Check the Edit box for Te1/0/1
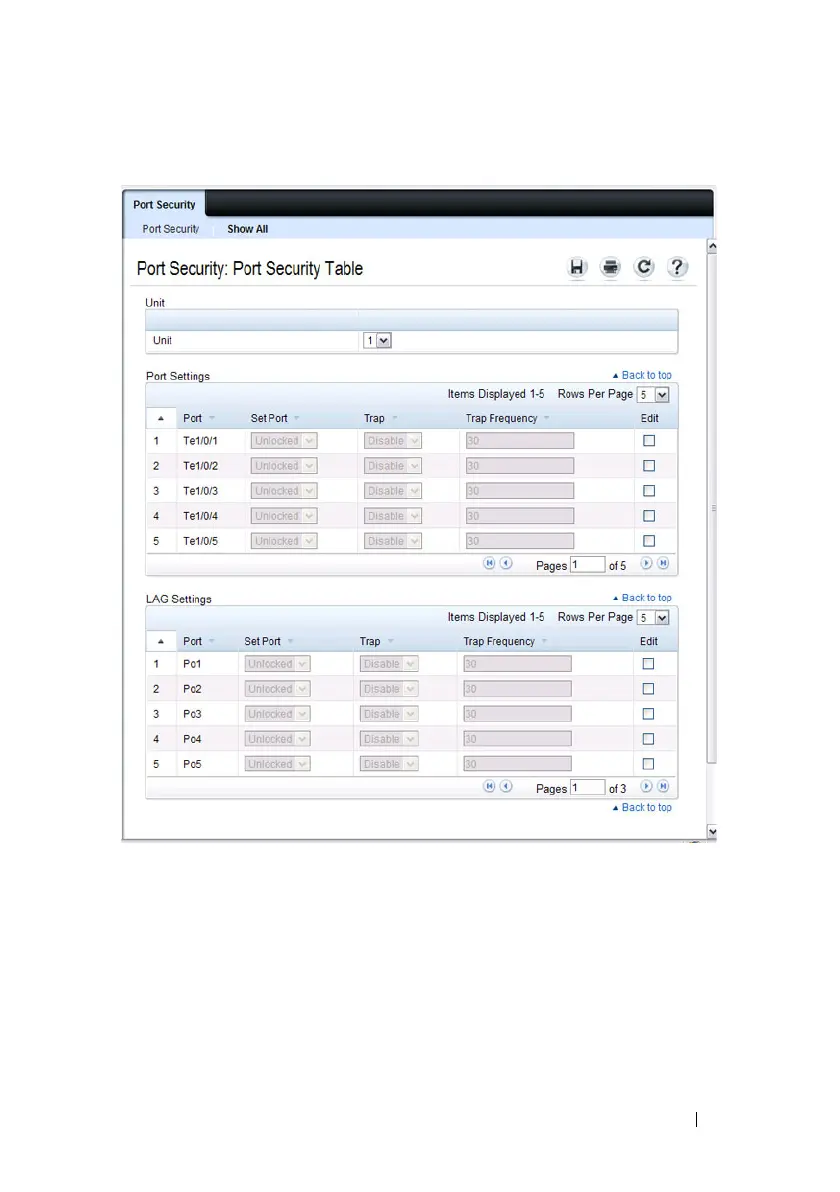 tap(649, 441)
